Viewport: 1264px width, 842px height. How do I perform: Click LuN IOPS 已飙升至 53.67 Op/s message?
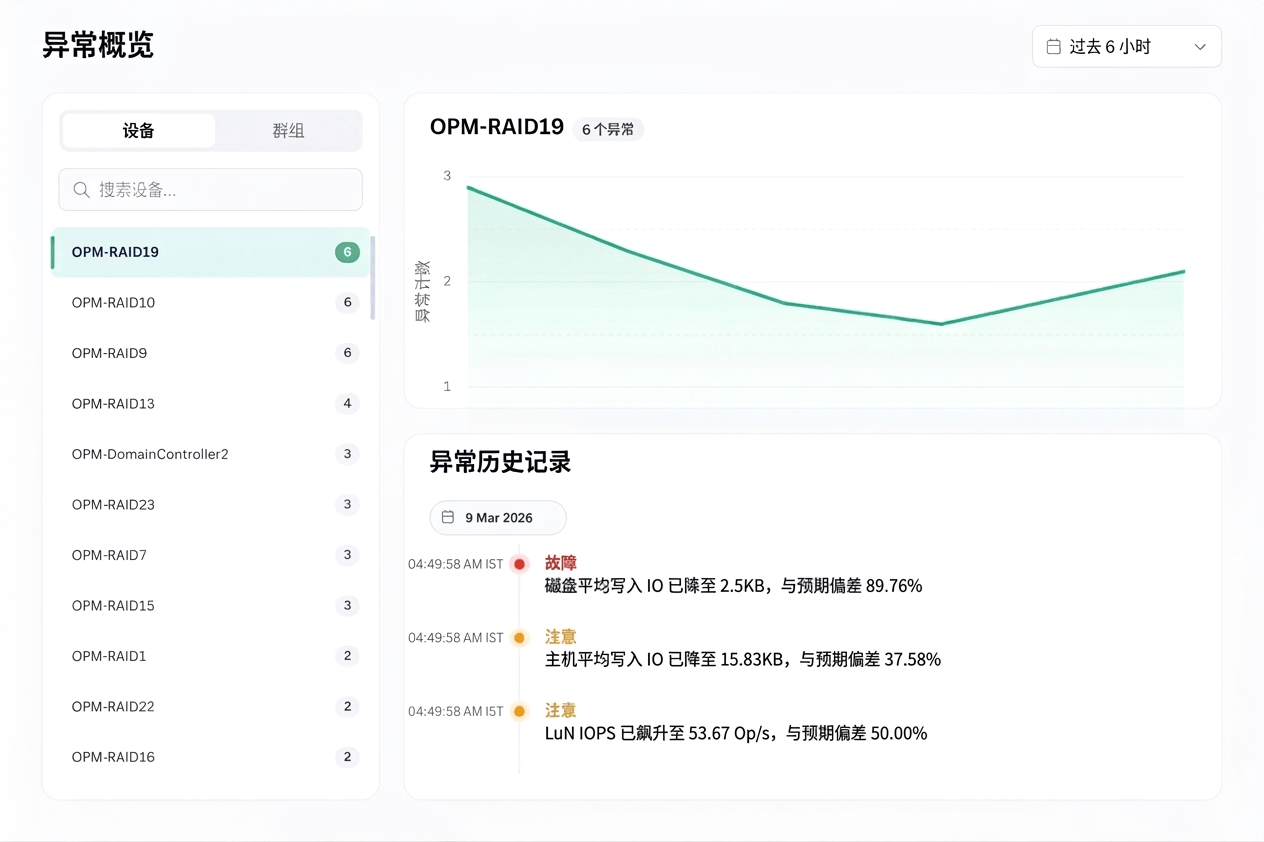[x=736, y=733]
